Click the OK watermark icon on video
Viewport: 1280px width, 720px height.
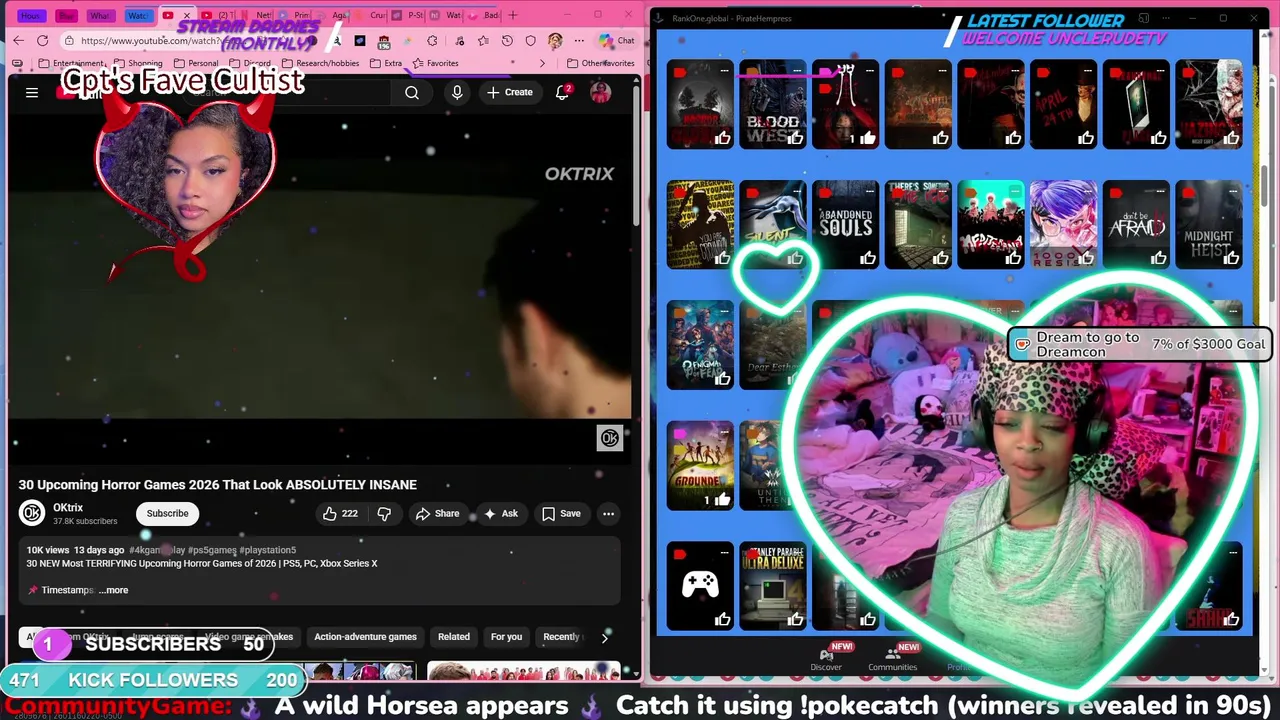(x=609, y=437)
